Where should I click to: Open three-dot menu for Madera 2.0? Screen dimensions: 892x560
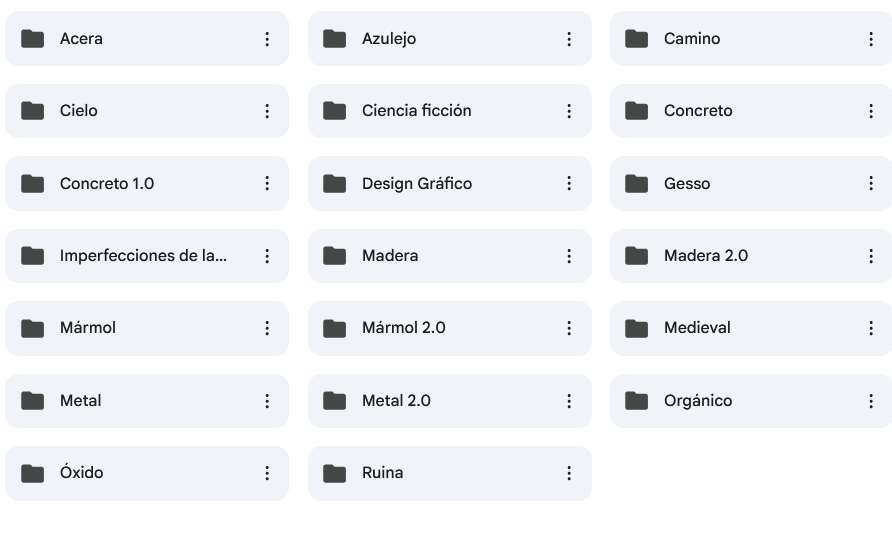(x=871, y=256)
